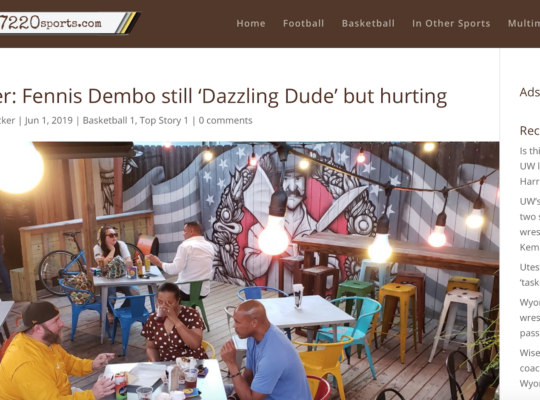
Task: Click the featured patio photo
Action: 249,270
